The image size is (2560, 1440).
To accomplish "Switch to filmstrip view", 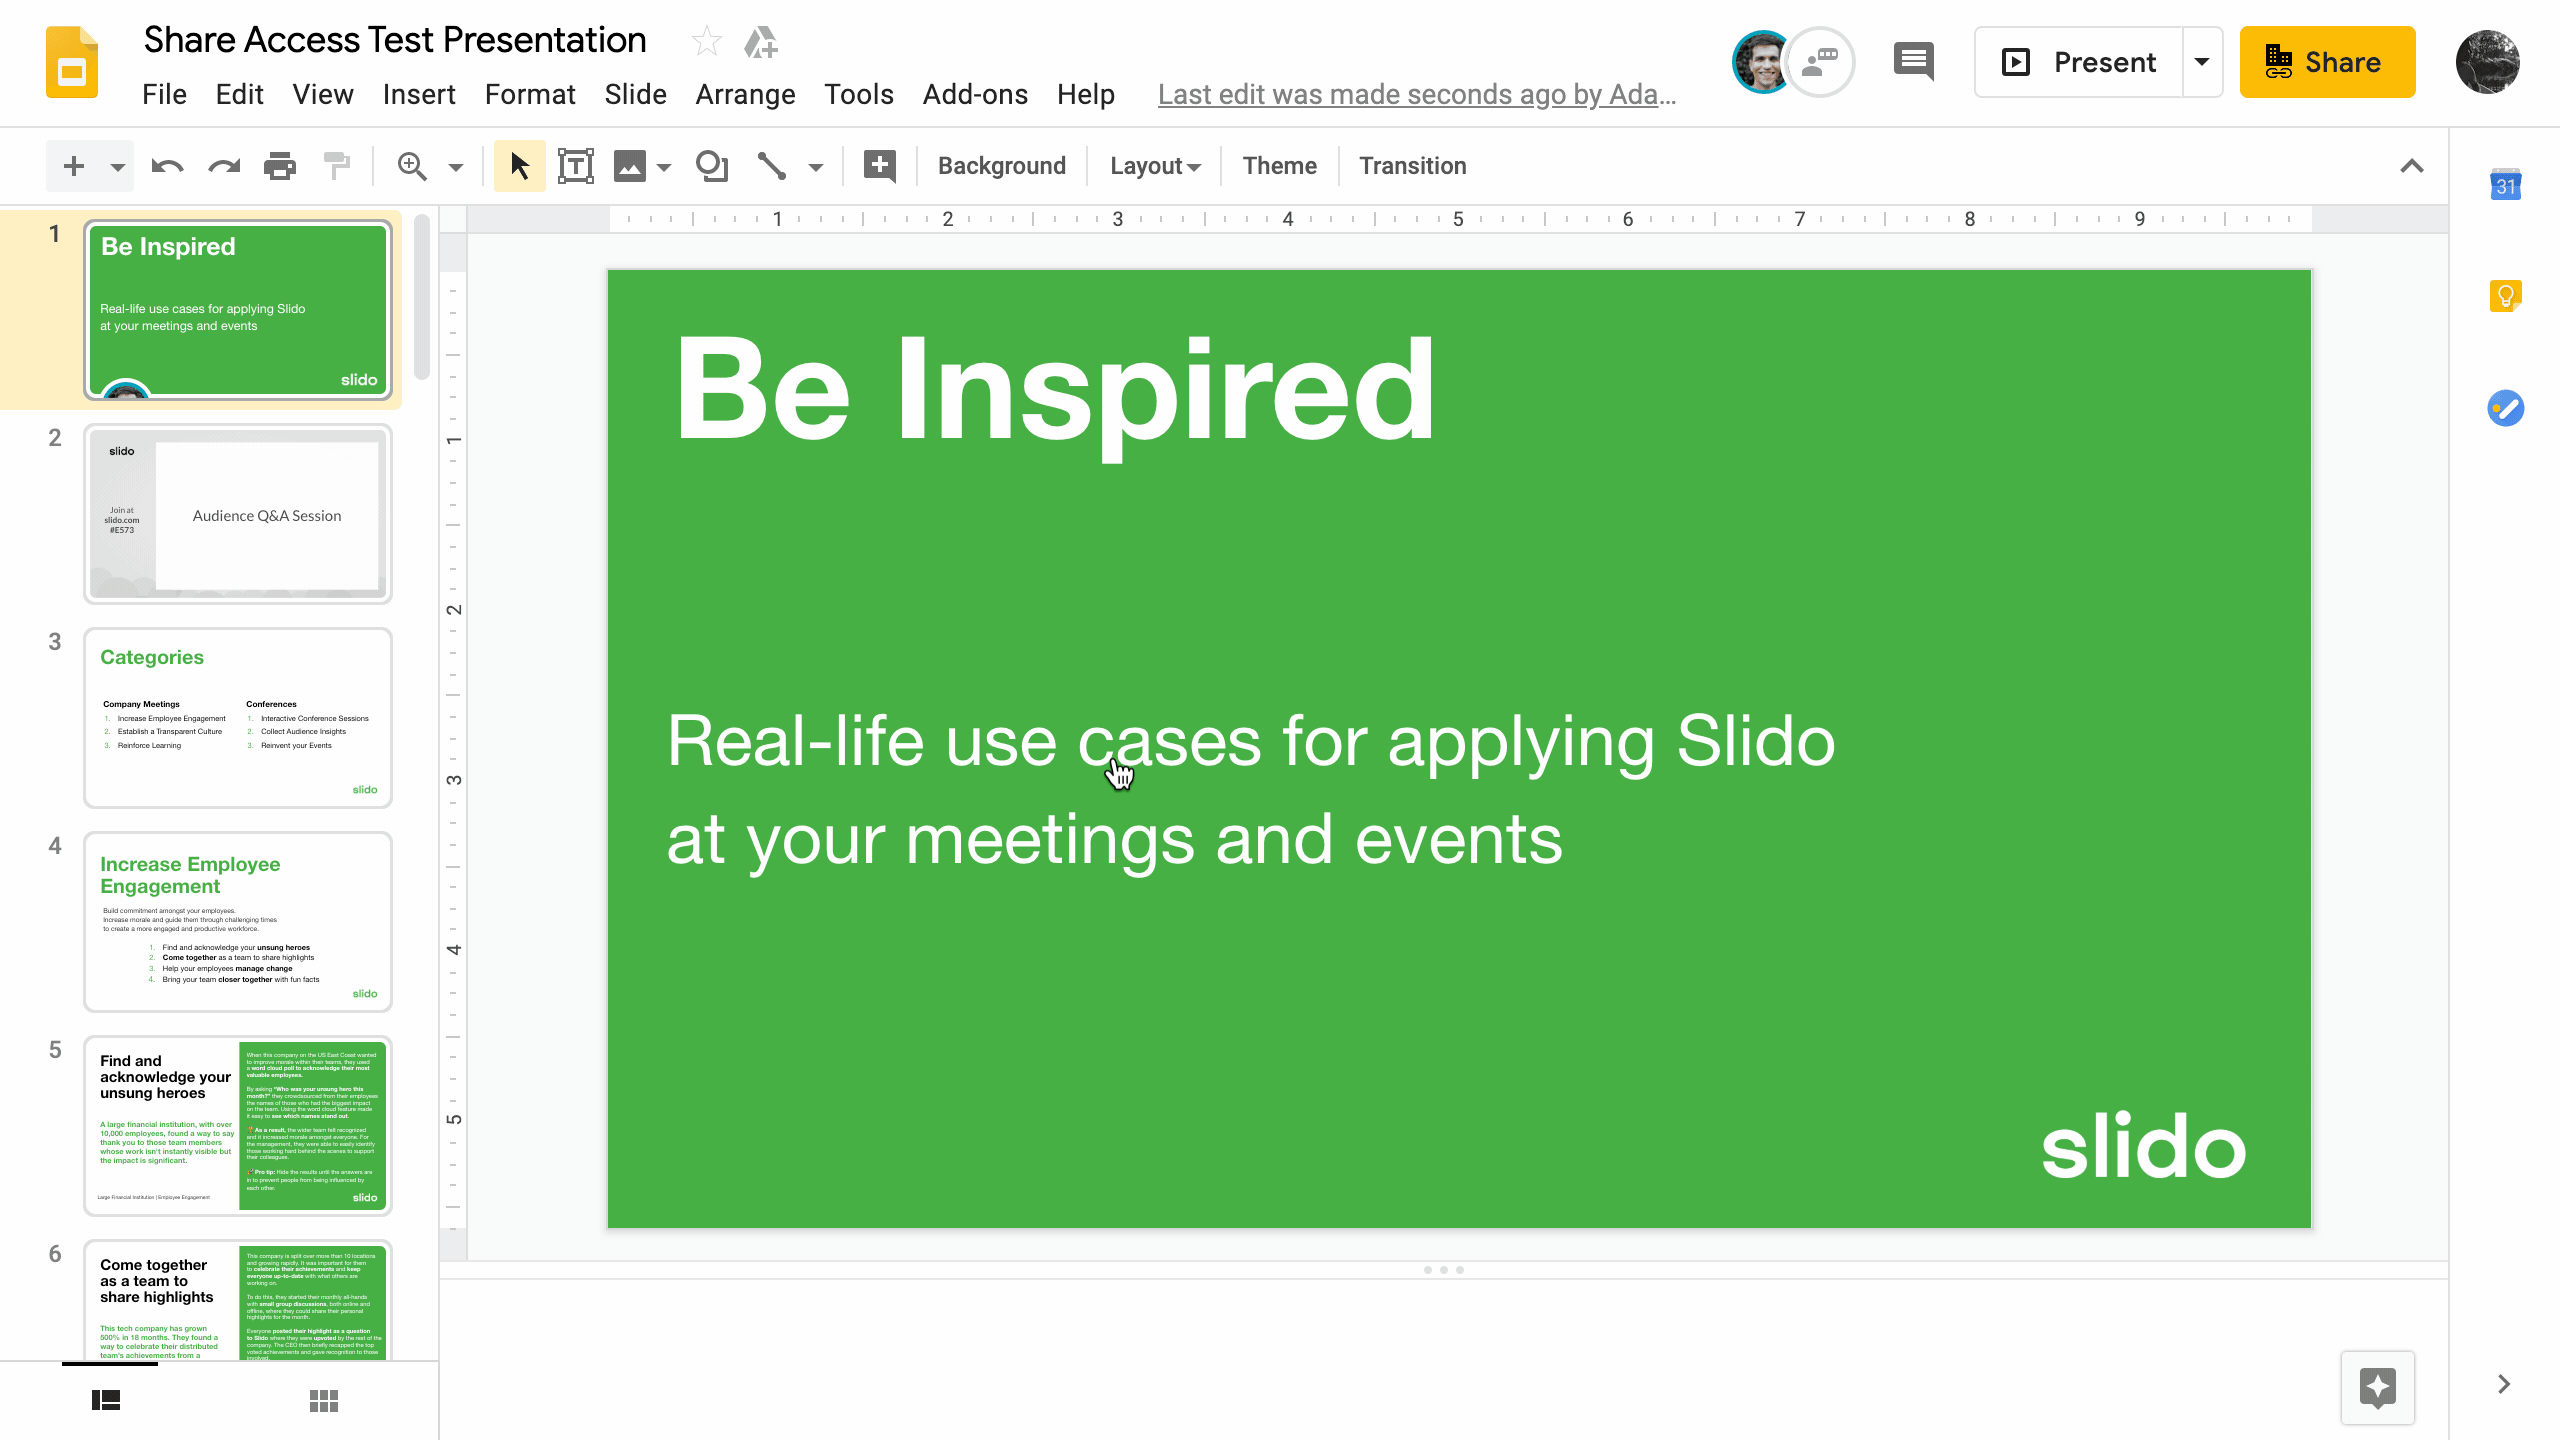I will click(x=106, y=1400).
